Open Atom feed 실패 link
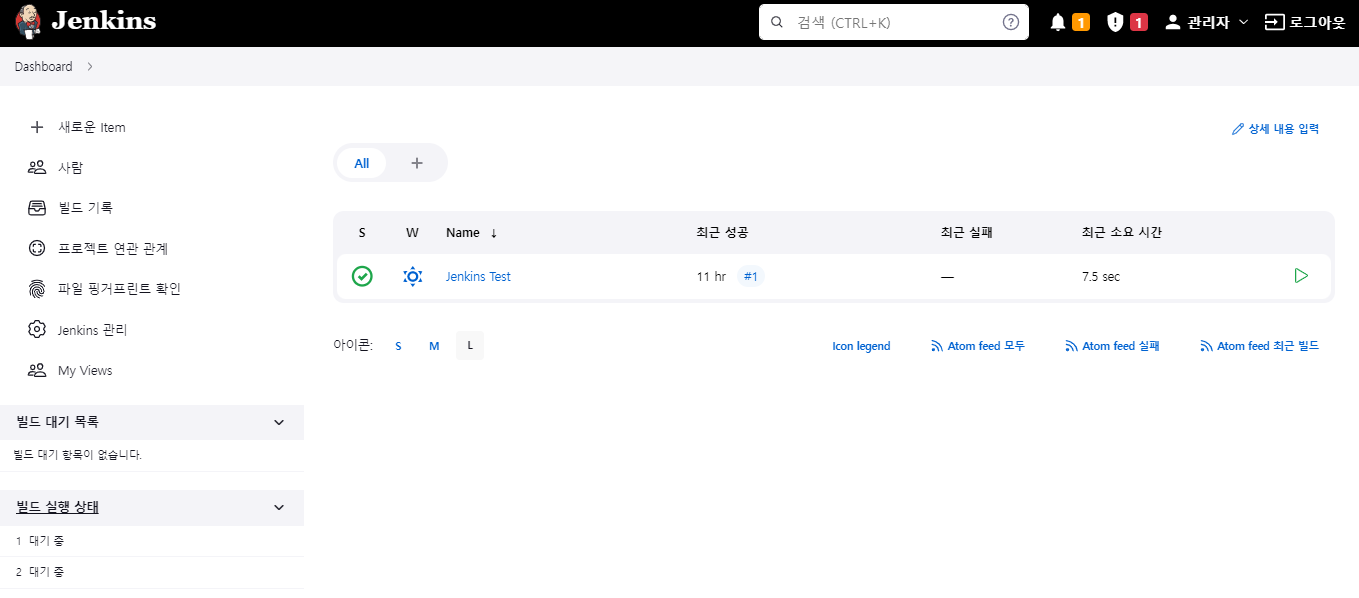This screenshot has width=1359, height=598. pyautogui.click(x=1112, y=346)
